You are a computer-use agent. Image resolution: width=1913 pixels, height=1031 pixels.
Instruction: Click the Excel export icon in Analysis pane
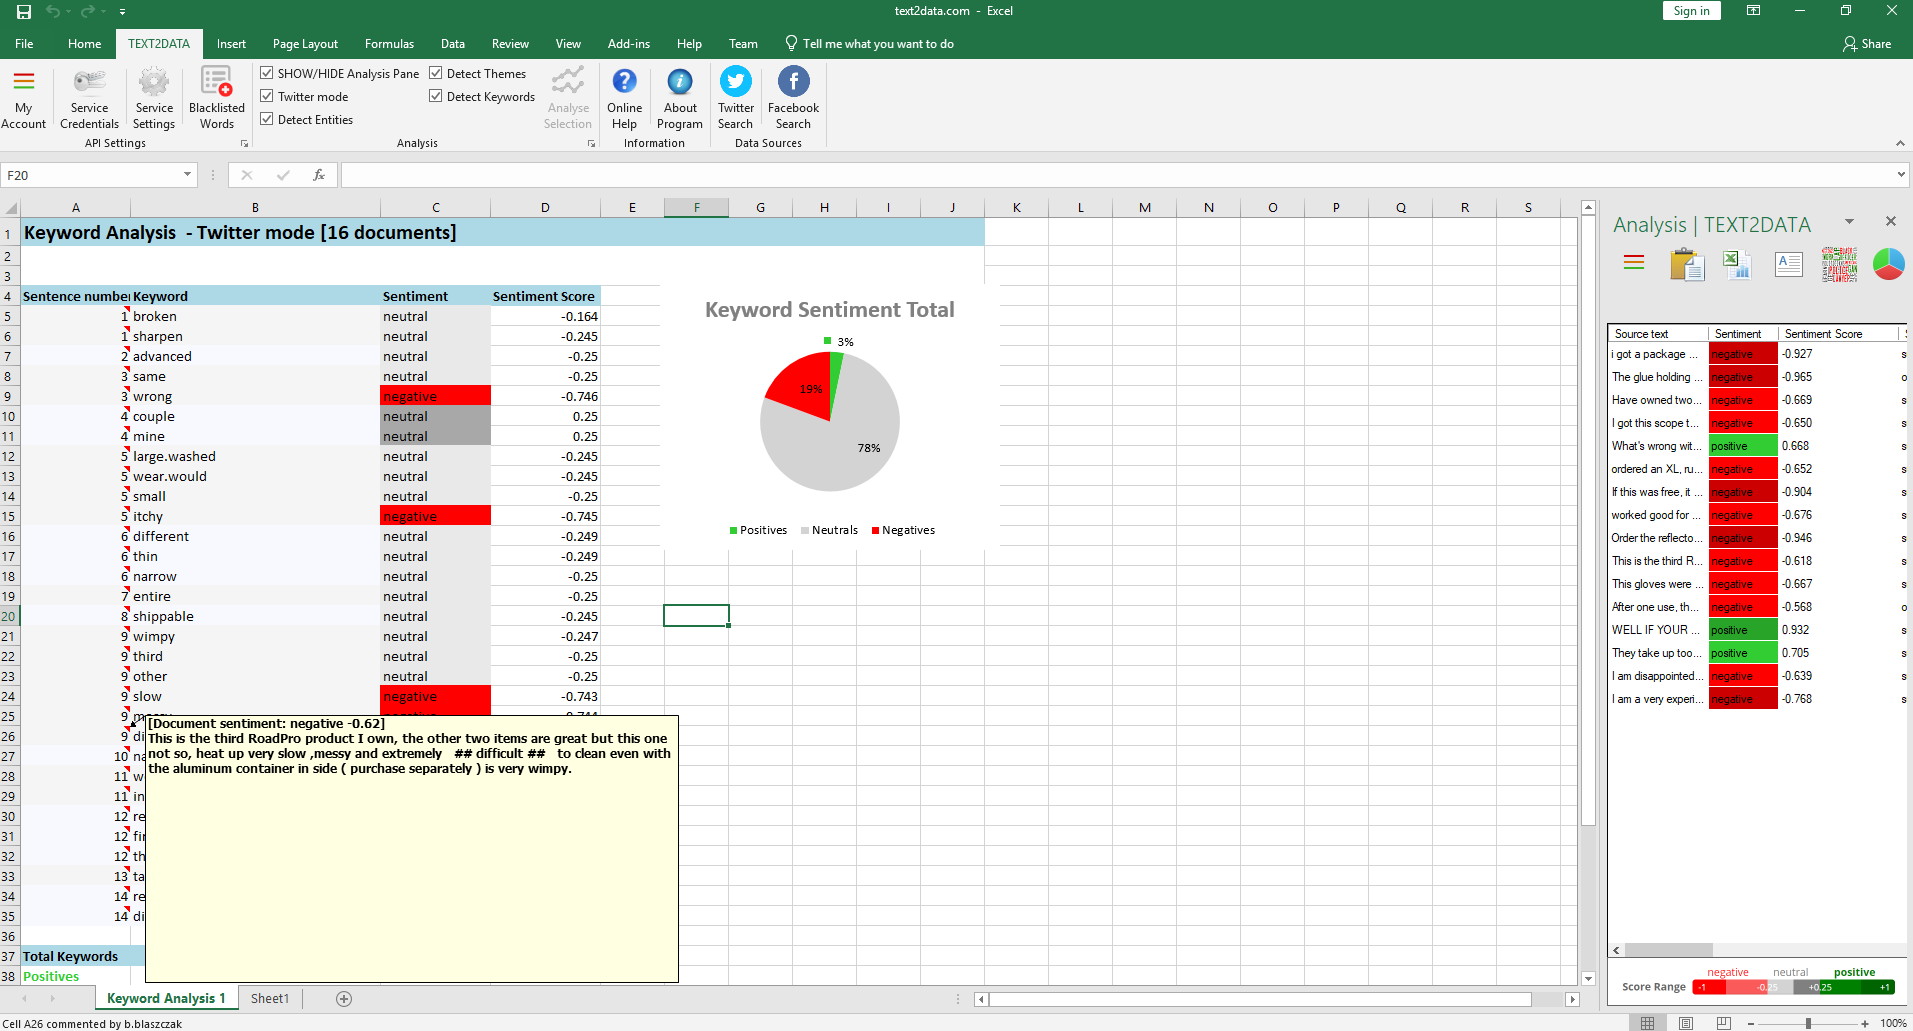point(1737,264)
